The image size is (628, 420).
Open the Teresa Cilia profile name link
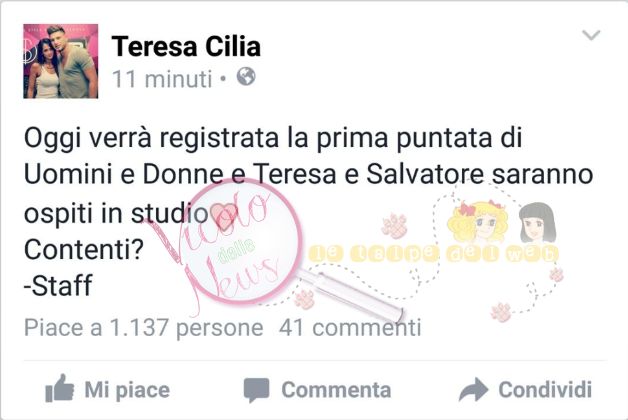(186, 46)
